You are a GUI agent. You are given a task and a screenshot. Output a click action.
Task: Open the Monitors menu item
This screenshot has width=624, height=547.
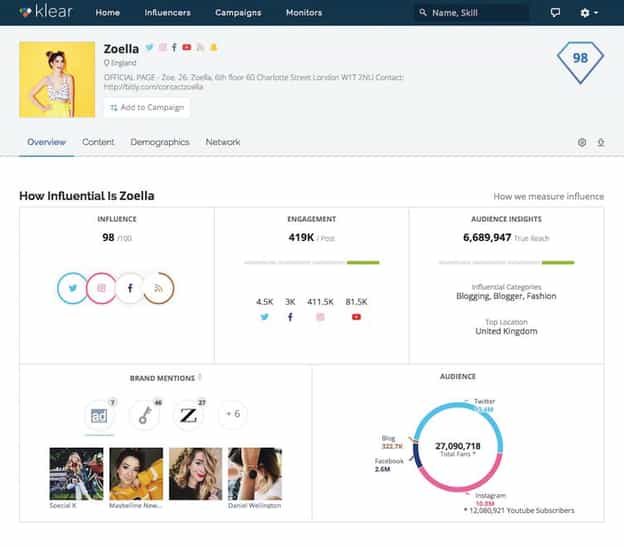(x=304, y=13)
